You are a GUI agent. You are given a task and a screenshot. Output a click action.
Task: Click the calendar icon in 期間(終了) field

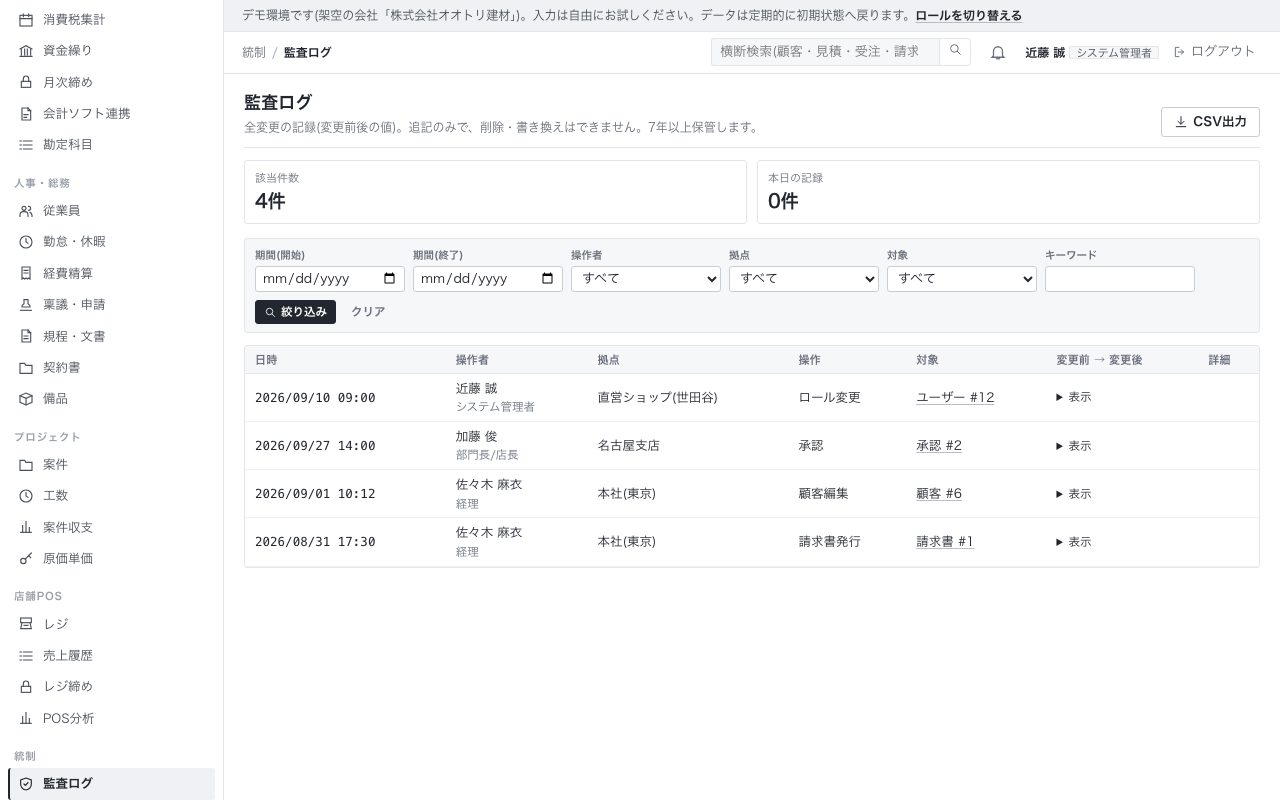548,279
